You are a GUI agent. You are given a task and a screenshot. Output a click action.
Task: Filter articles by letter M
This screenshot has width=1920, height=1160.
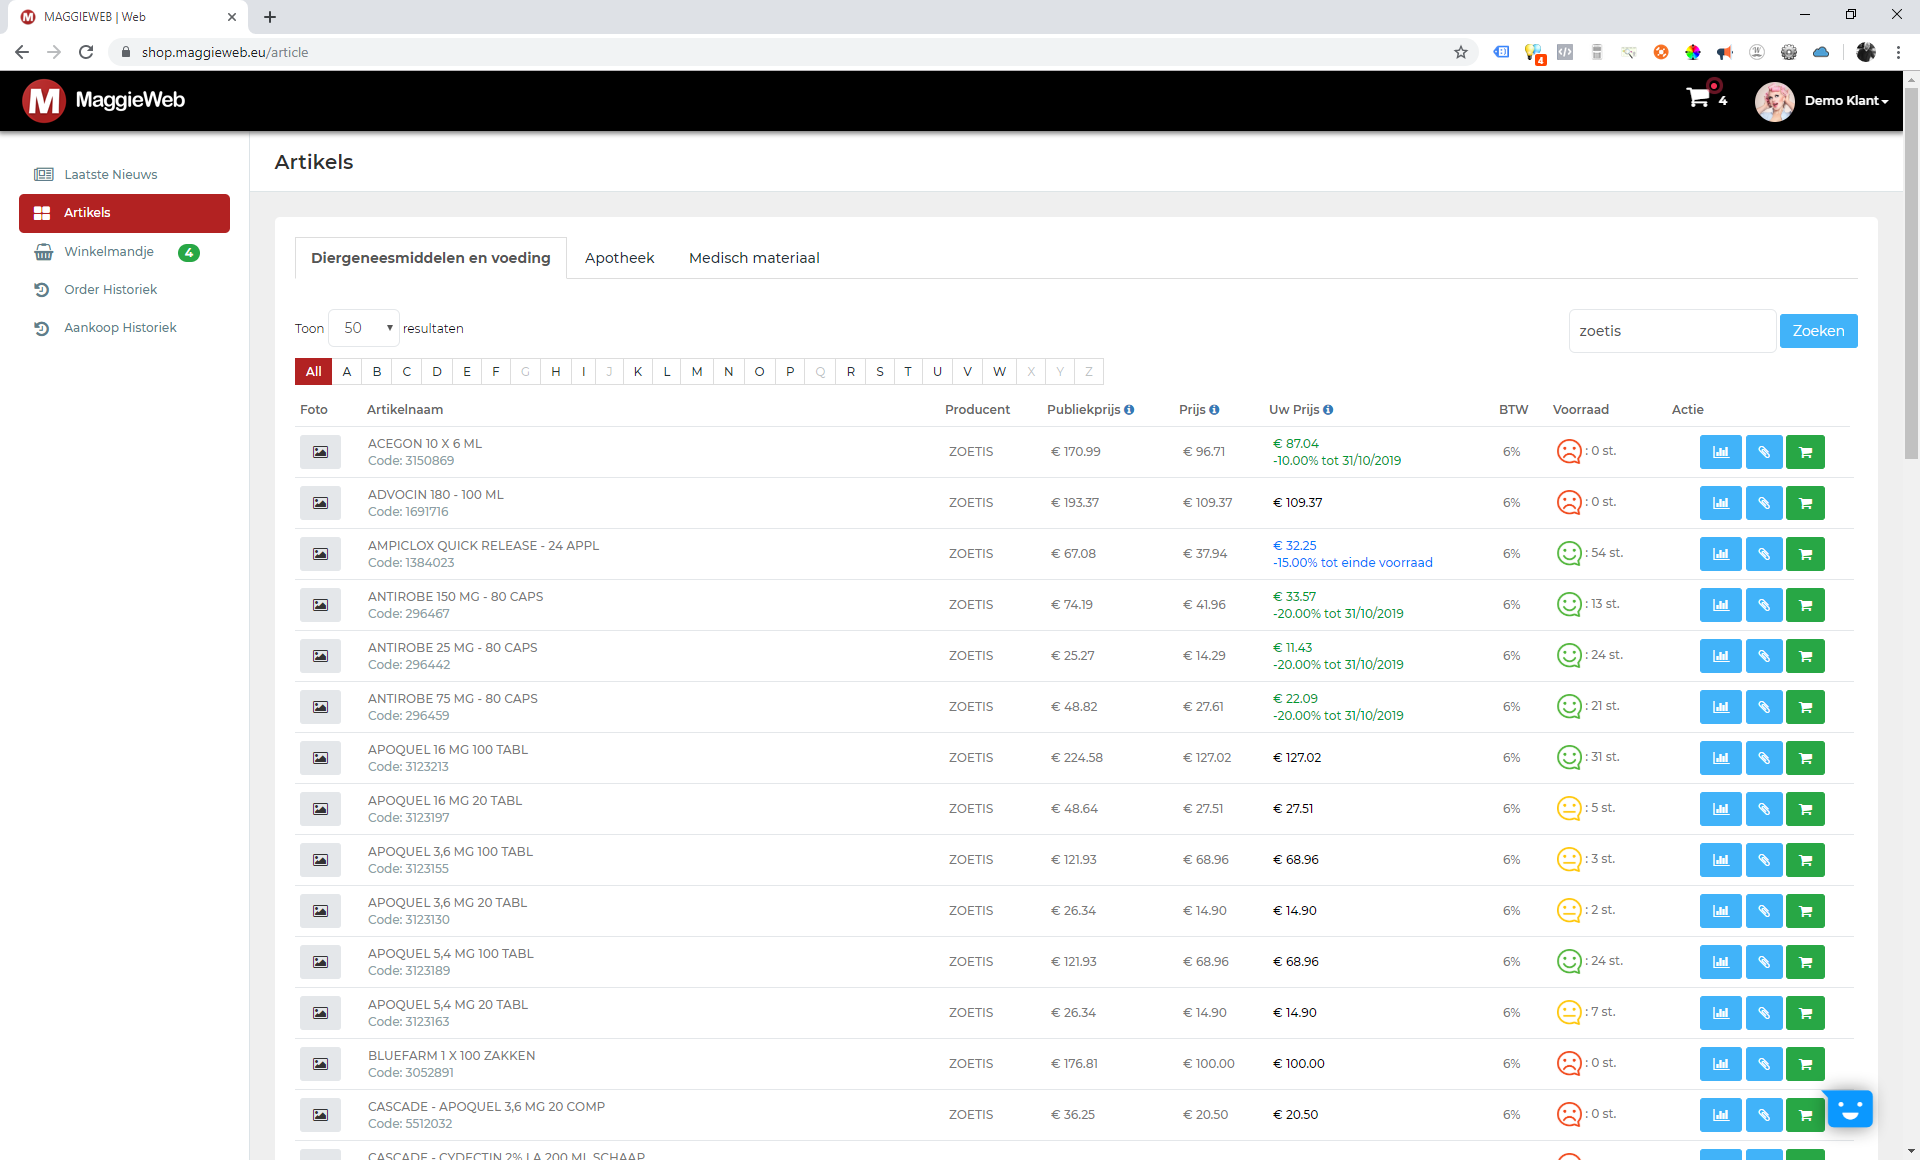click(697, 371)
